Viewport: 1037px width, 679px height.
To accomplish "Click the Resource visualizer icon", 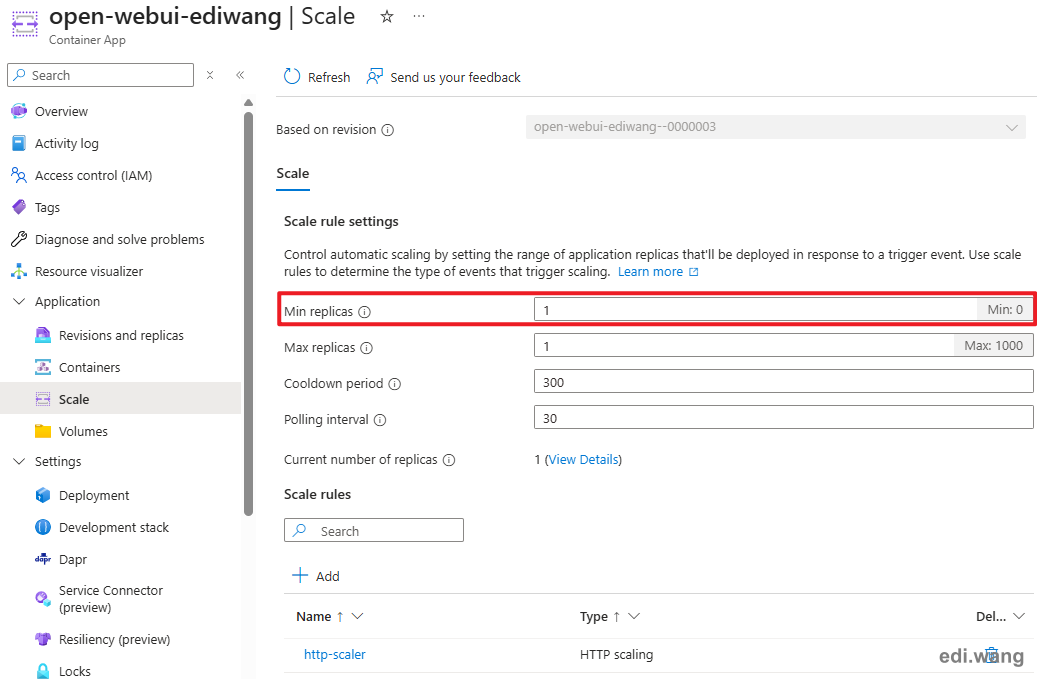I will coord(19,271).
